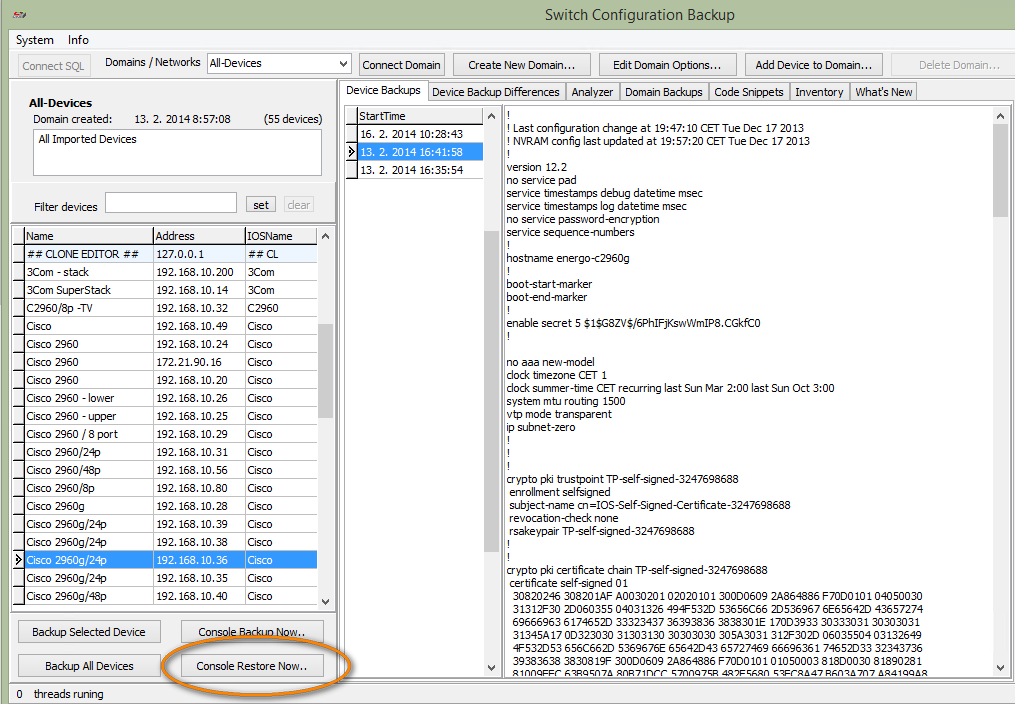Click the Filter devices input field
The width and height of the screenshot is (1015, 704).
point(171,203)
